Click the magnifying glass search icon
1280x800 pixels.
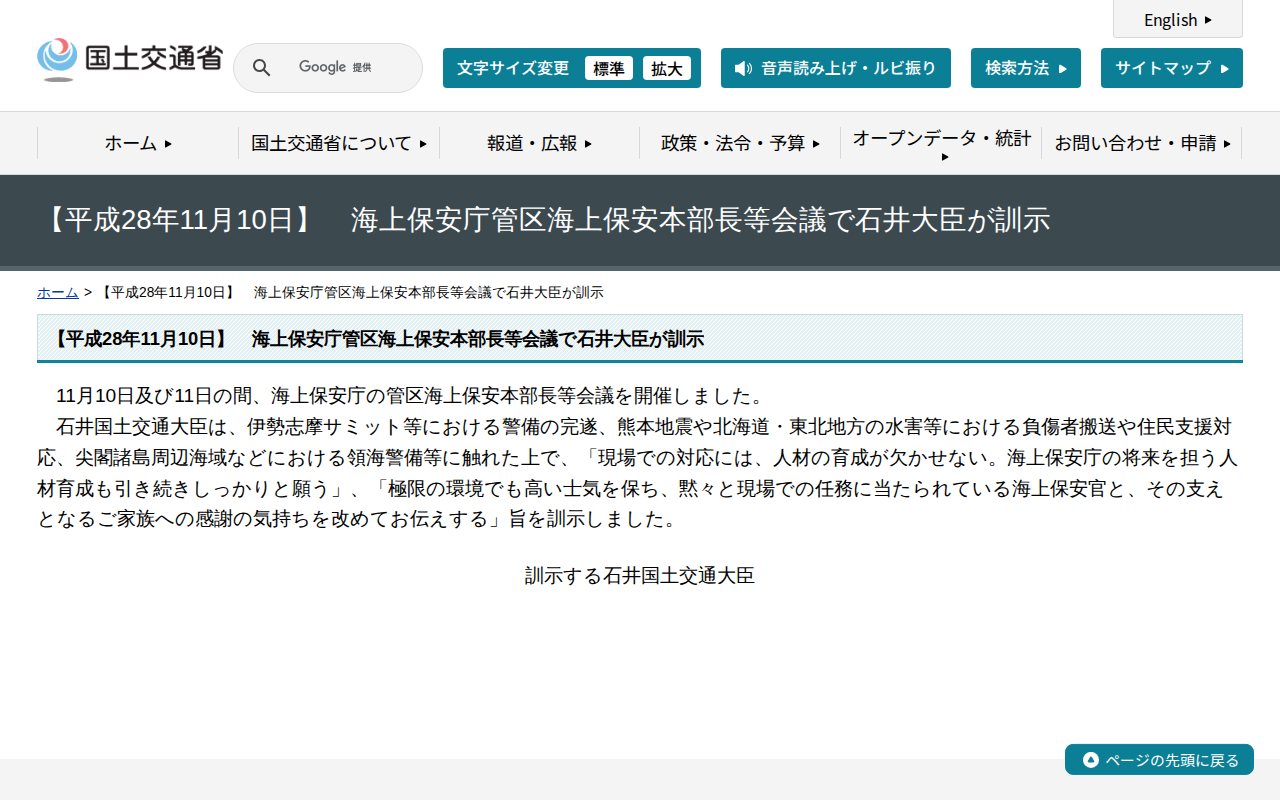[261, 67]
